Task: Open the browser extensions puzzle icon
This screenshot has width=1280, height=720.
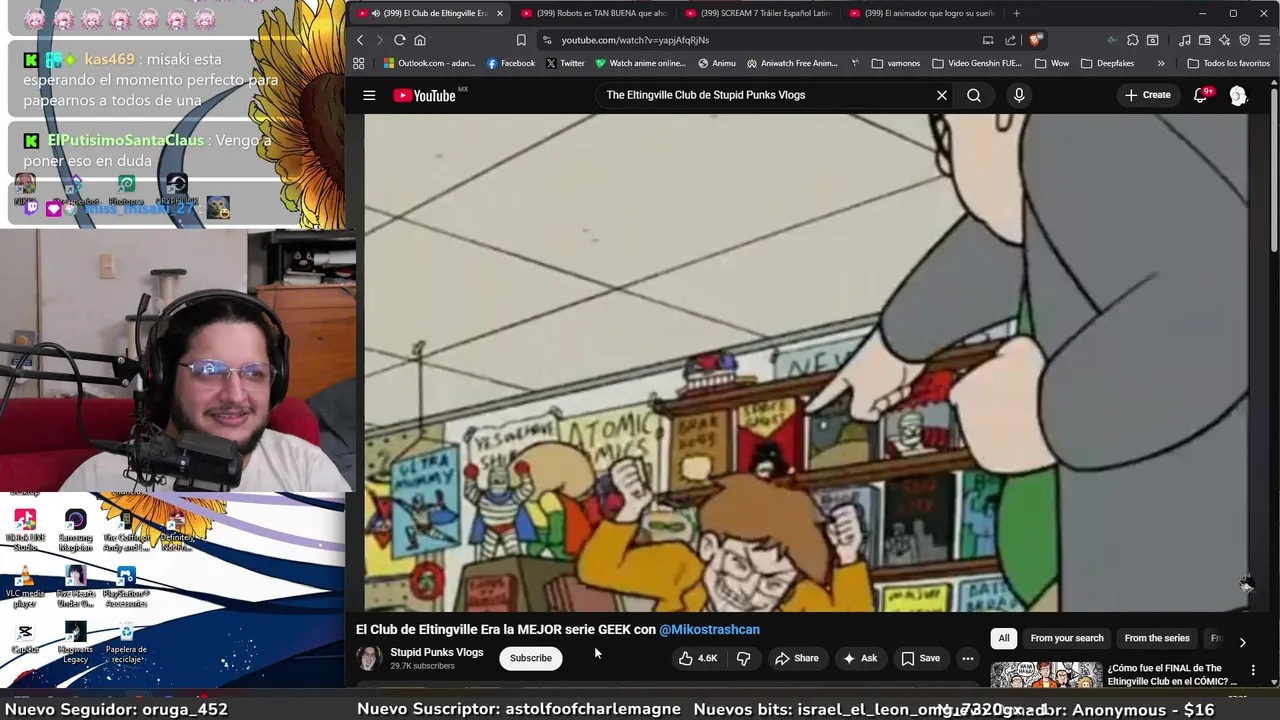Action: coord(1132,40)
